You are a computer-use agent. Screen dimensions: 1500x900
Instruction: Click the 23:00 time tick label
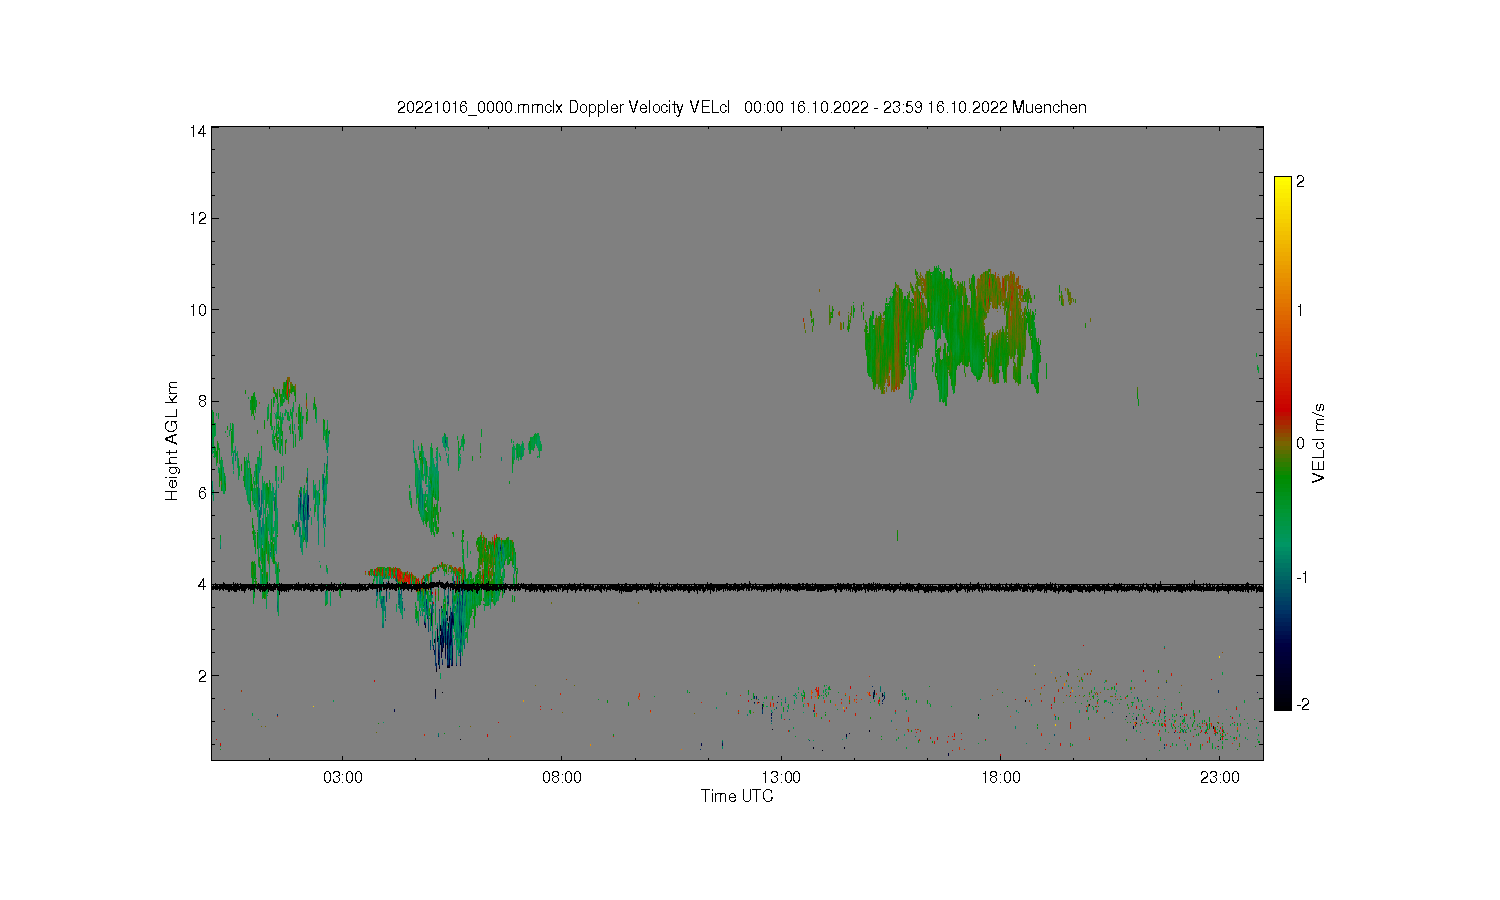pyautogui.click(x=1220, y=778)
